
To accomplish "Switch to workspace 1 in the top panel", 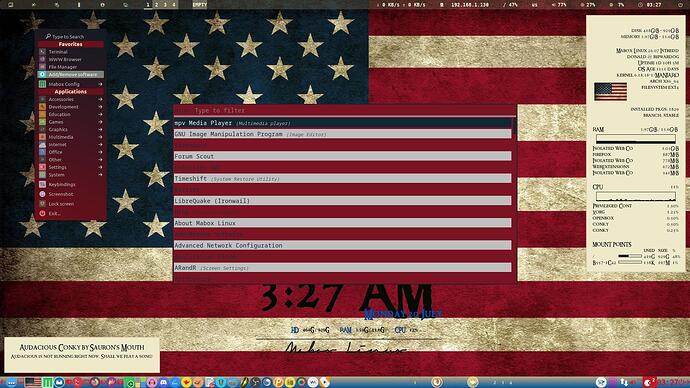I will point(148,5).
